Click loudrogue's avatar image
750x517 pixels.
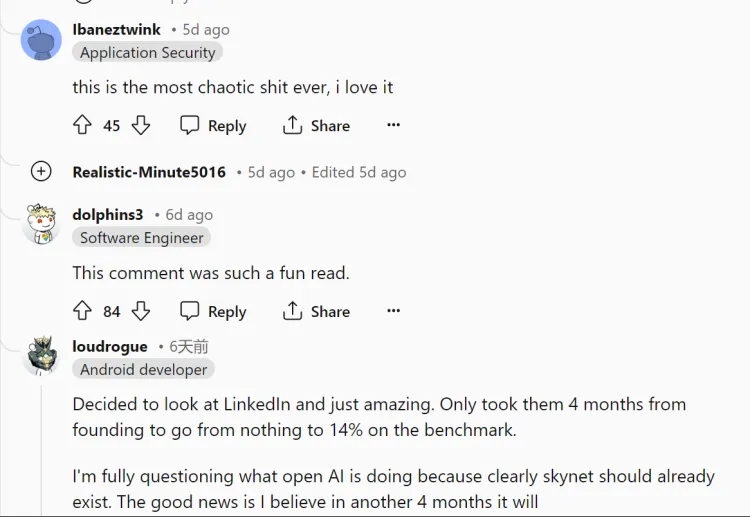click(x=42, y=356)
